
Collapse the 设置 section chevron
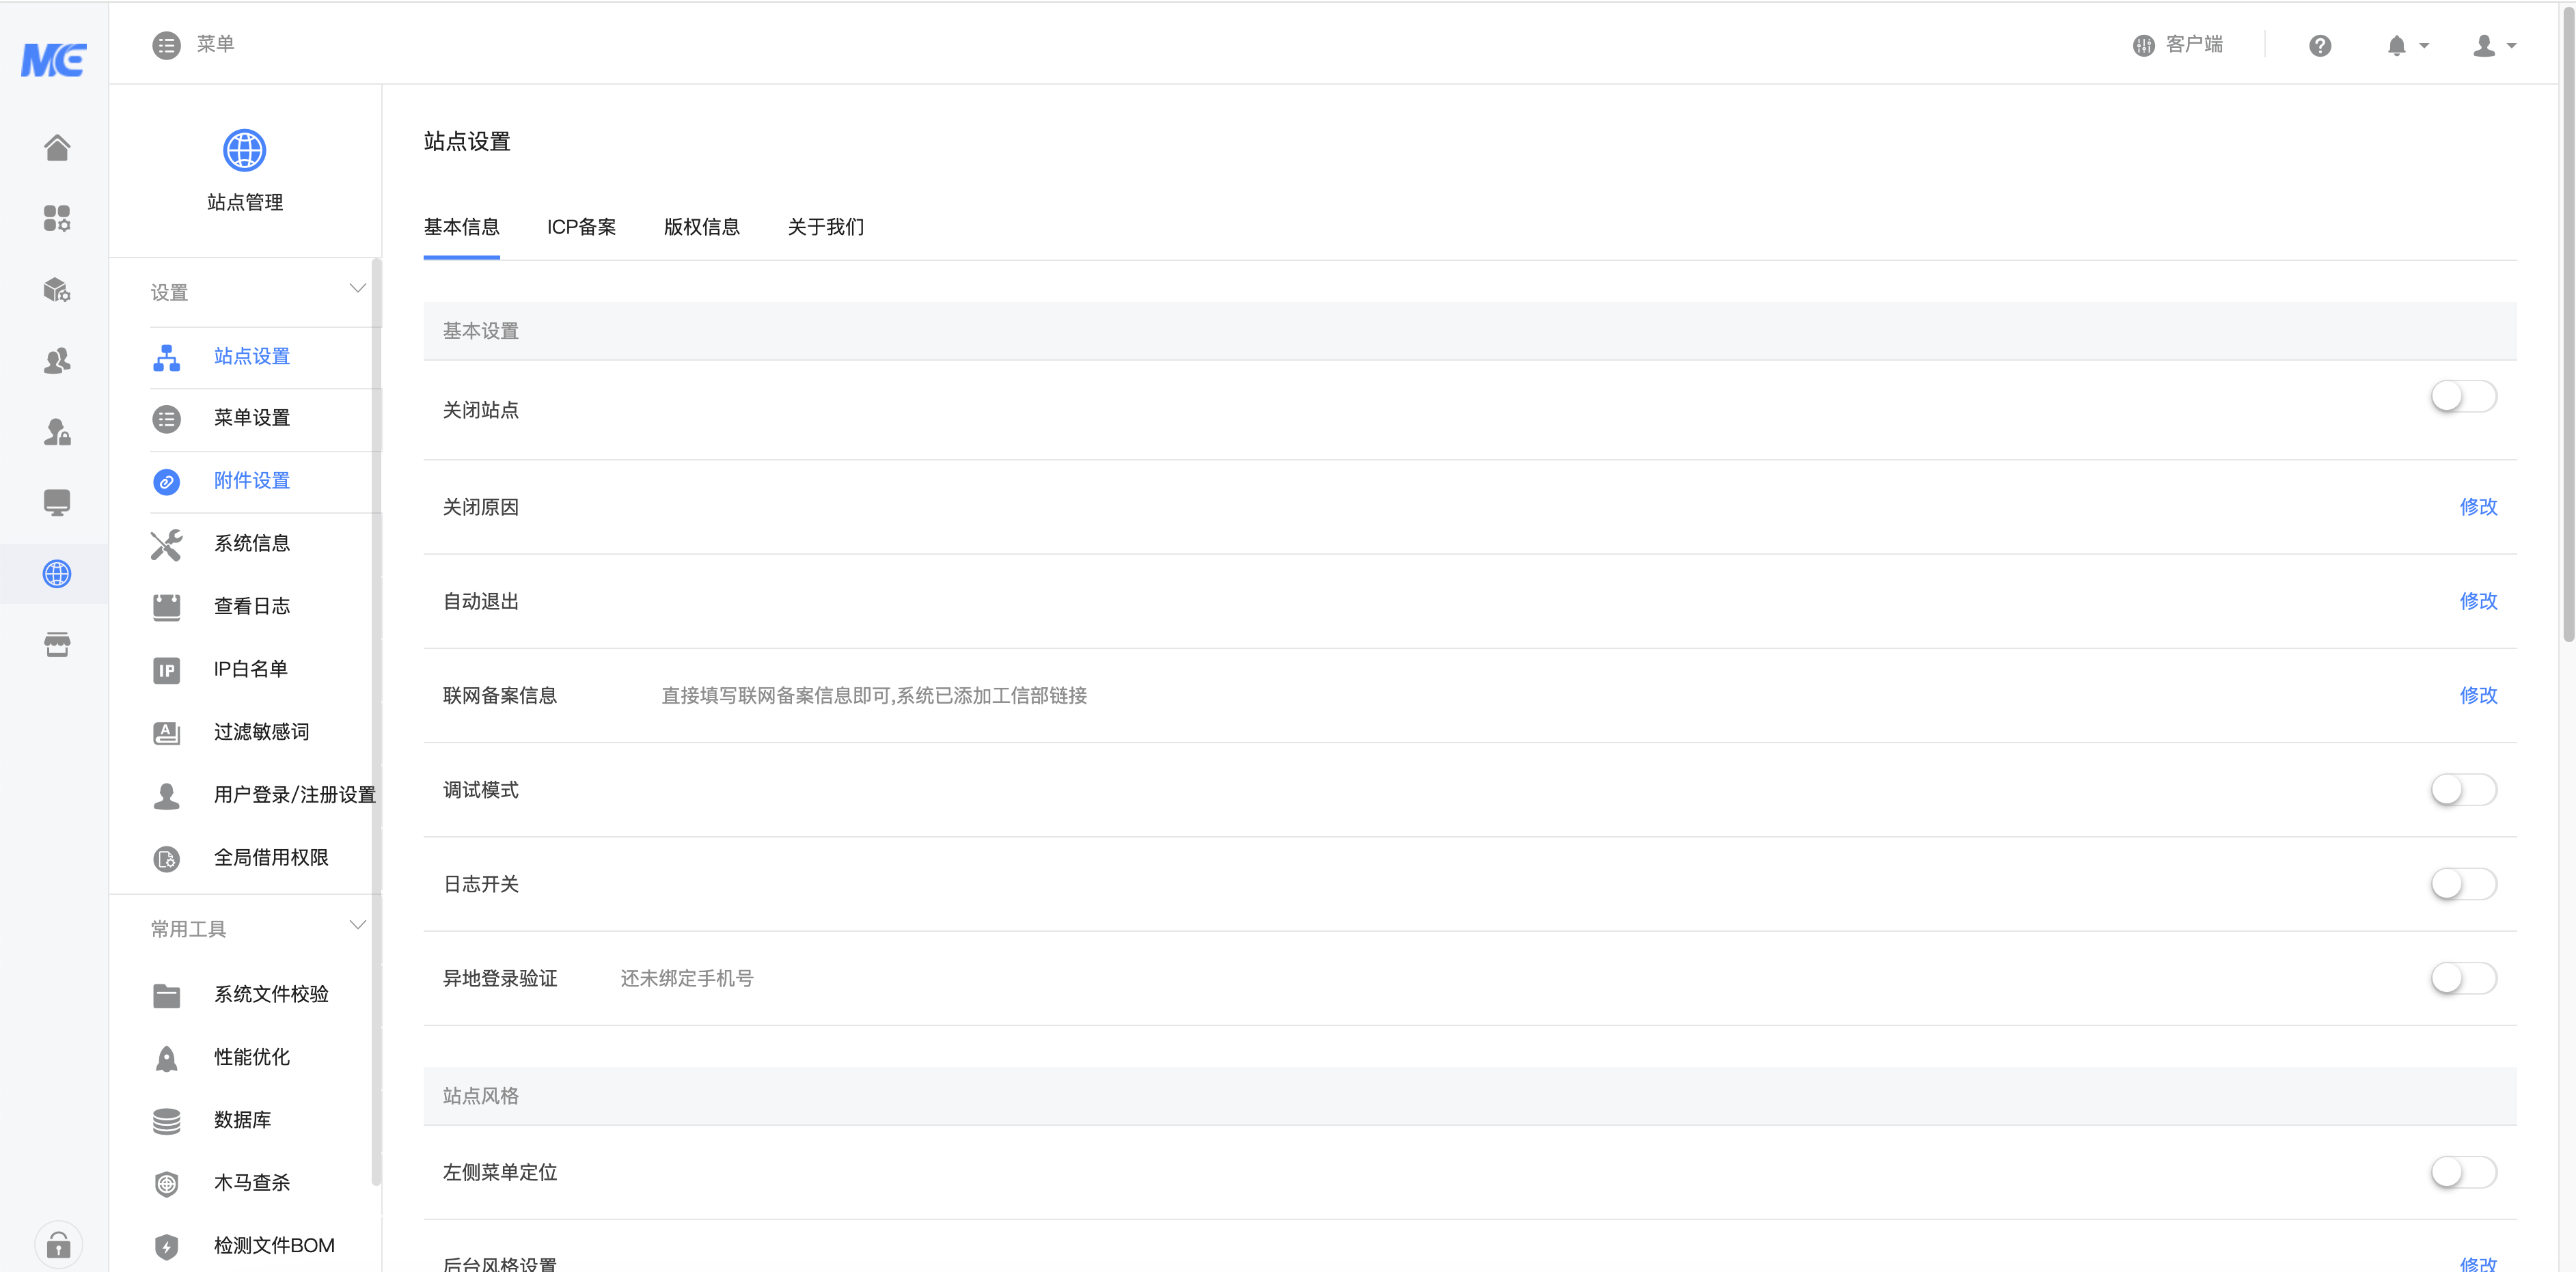[x=357, y=289]
